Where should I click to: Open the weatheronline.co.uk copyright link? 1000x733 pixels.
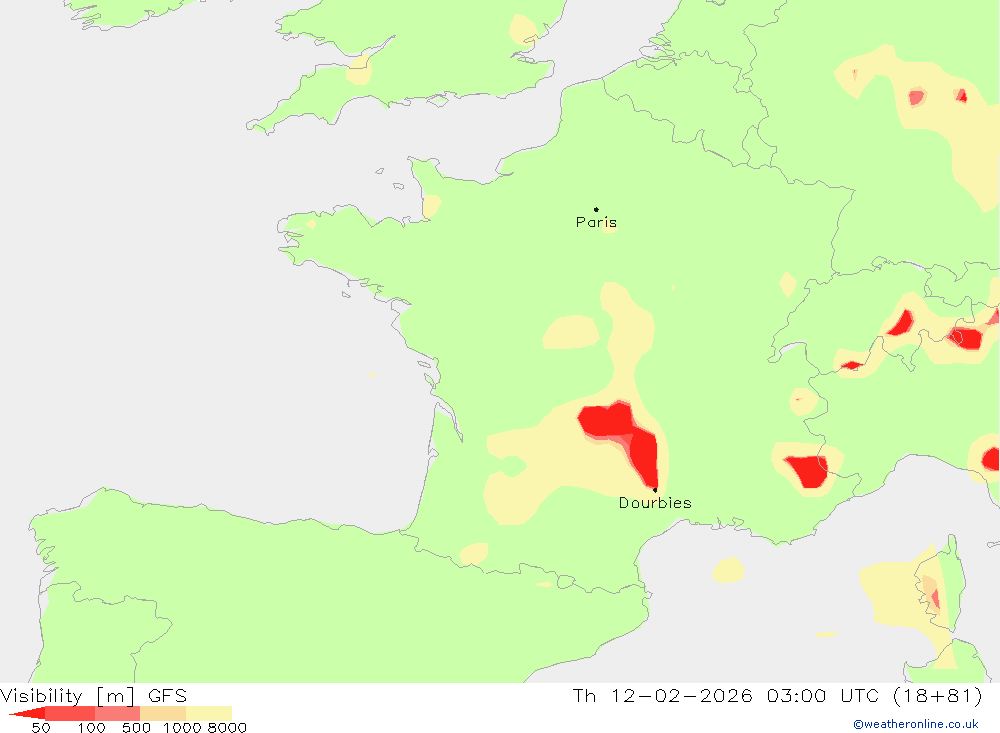click(x=915, y=724)
